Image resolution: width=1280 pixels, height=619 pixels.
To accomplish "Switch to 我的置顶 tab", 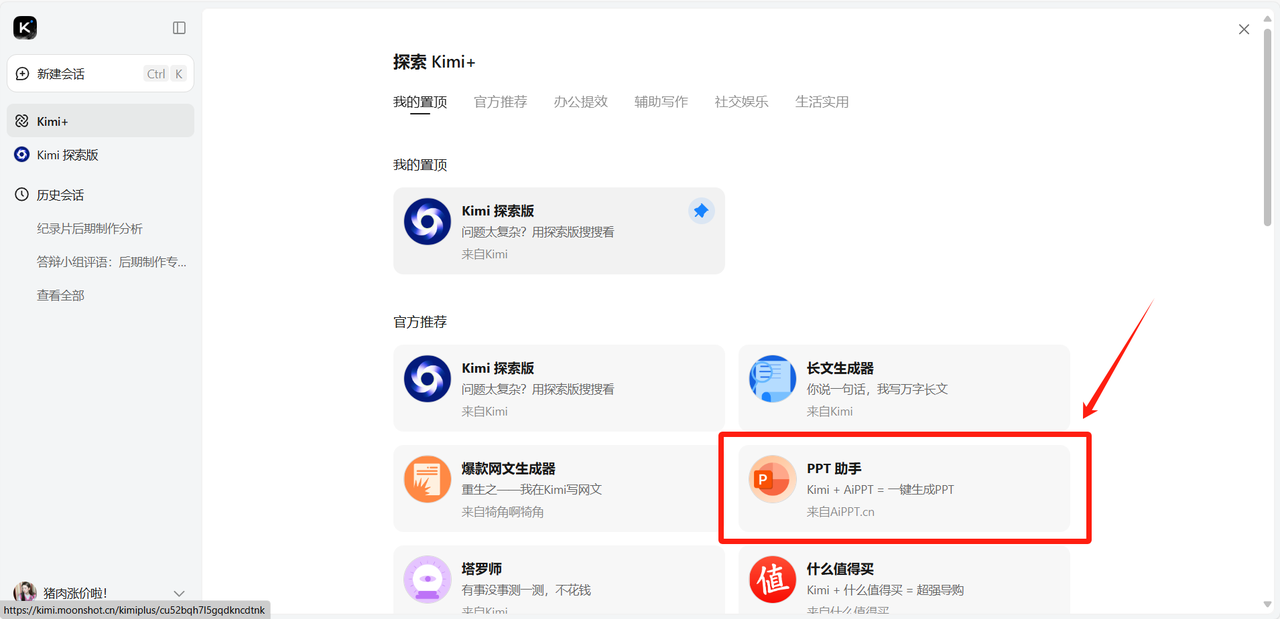I will (x=420, y=102).
